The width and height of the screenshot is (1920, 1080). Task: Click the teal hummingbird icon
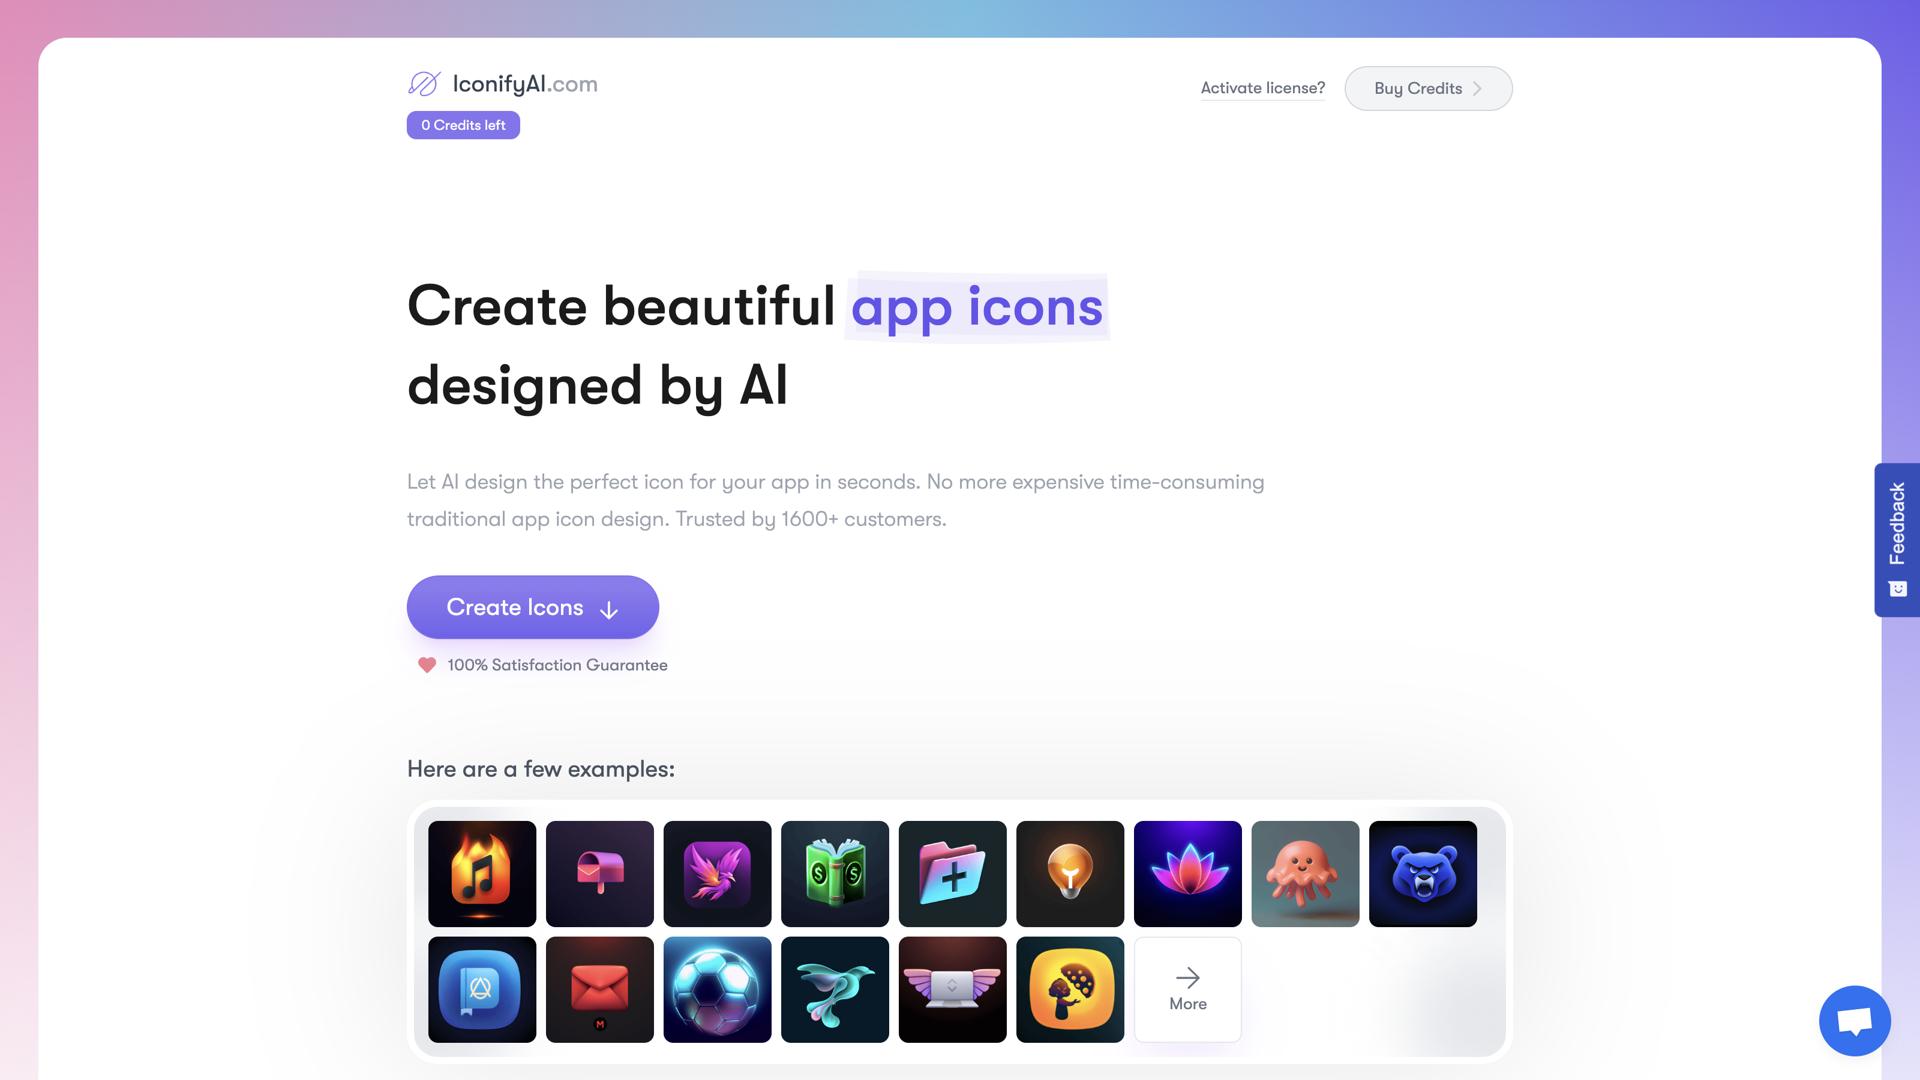pyautogui.click(x=835, y=990)
